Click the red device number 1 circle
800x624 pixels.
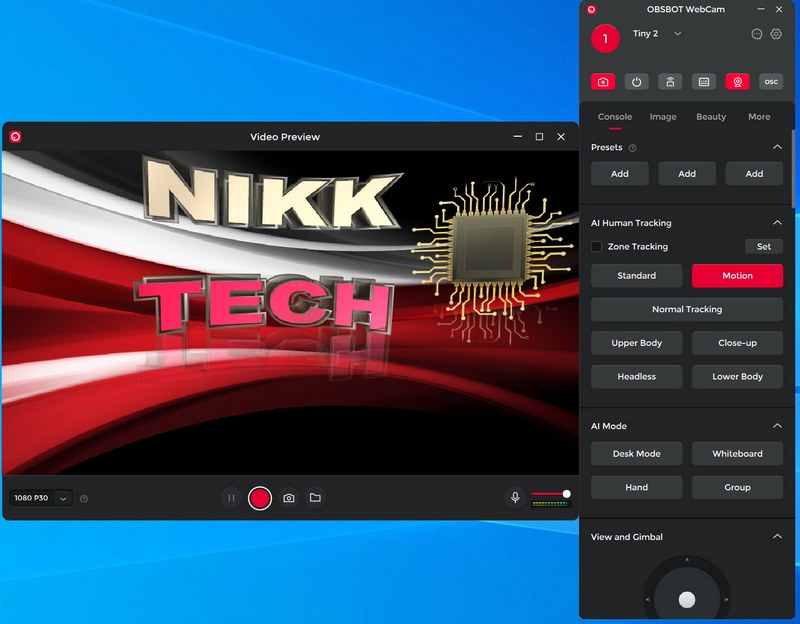coord(605,38)
